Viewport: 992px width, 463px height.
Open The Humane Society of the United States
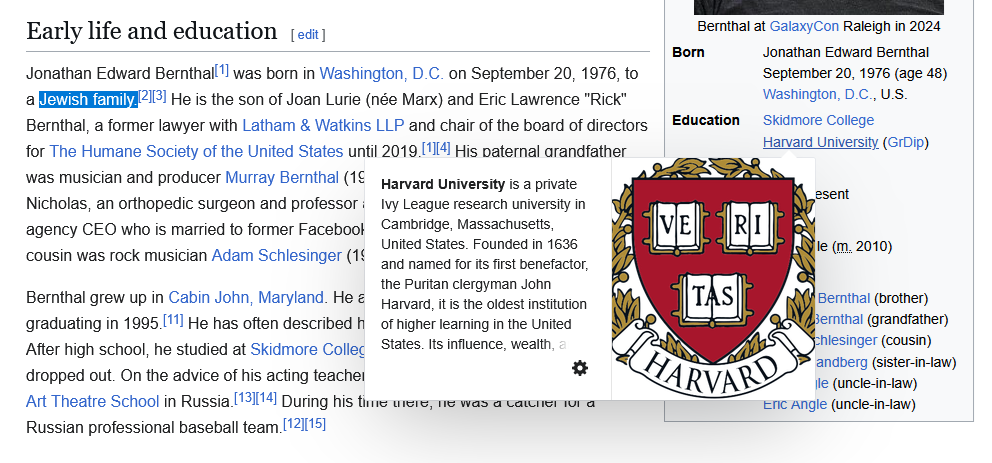click(x=196, y=151)
